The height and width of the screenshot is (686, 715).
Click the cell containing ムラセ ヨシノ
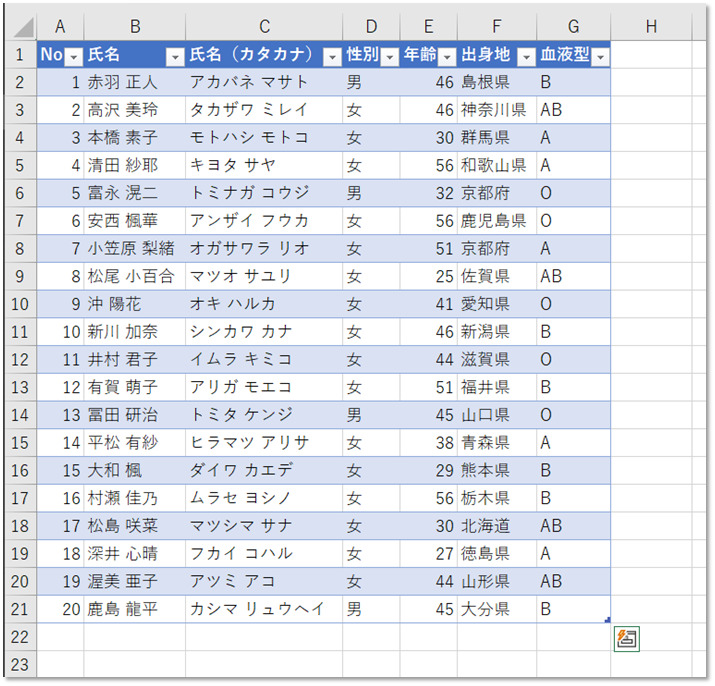click(264, 499)
